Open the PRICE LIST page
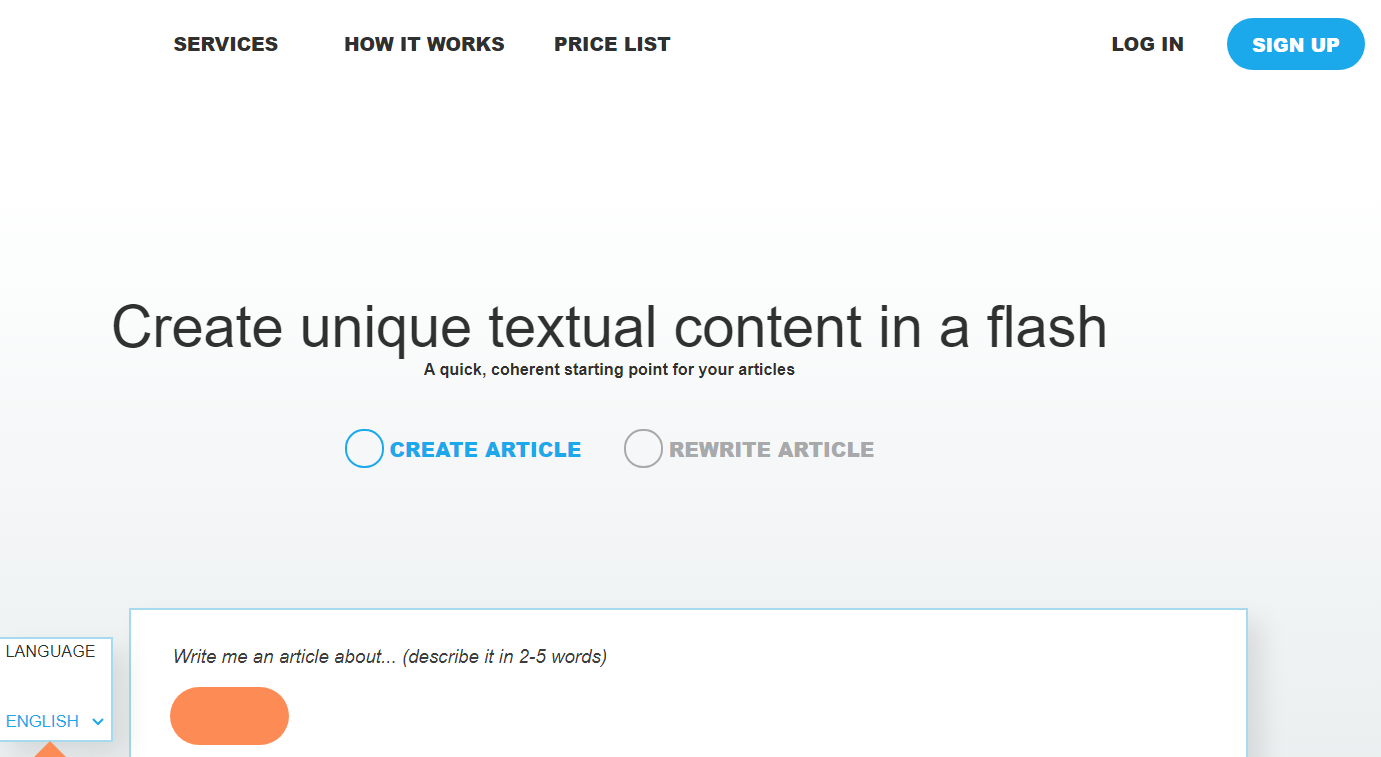Image resolution: width=1381 pixels, height=757 pixels. click(x=612, y=44)
